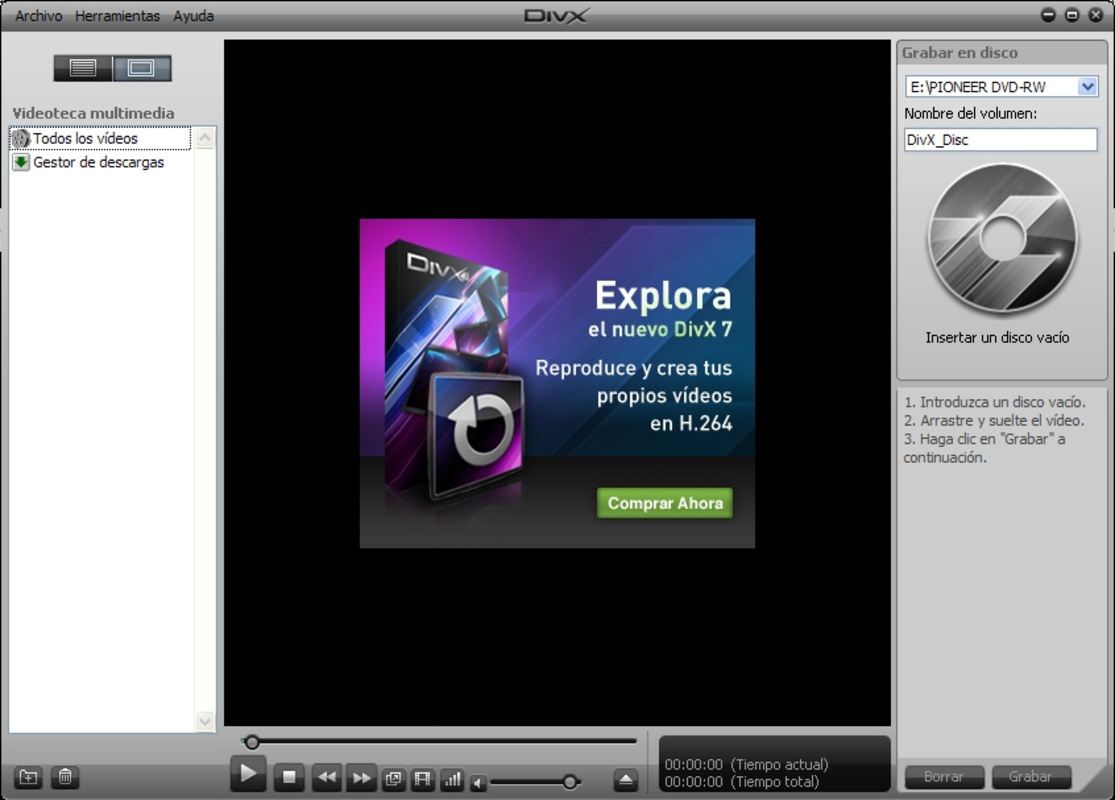Mute audio with the speaker icon

pos(479,784)
